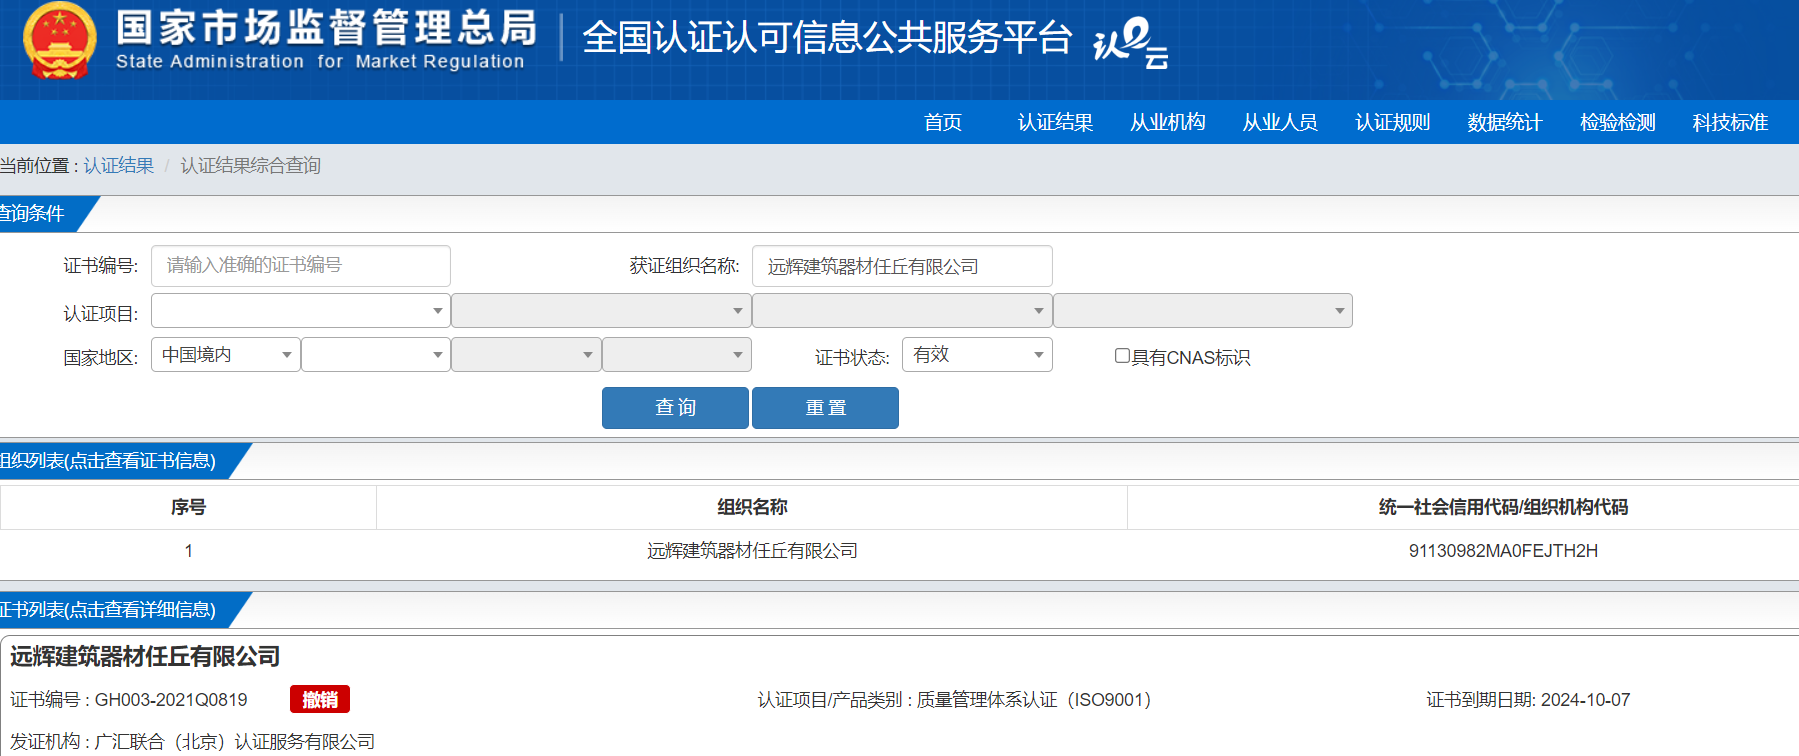Check the 具有CNAS标识 checkbox
Viewport: 1799px width, 756px height.
(x=1122, y=356)
